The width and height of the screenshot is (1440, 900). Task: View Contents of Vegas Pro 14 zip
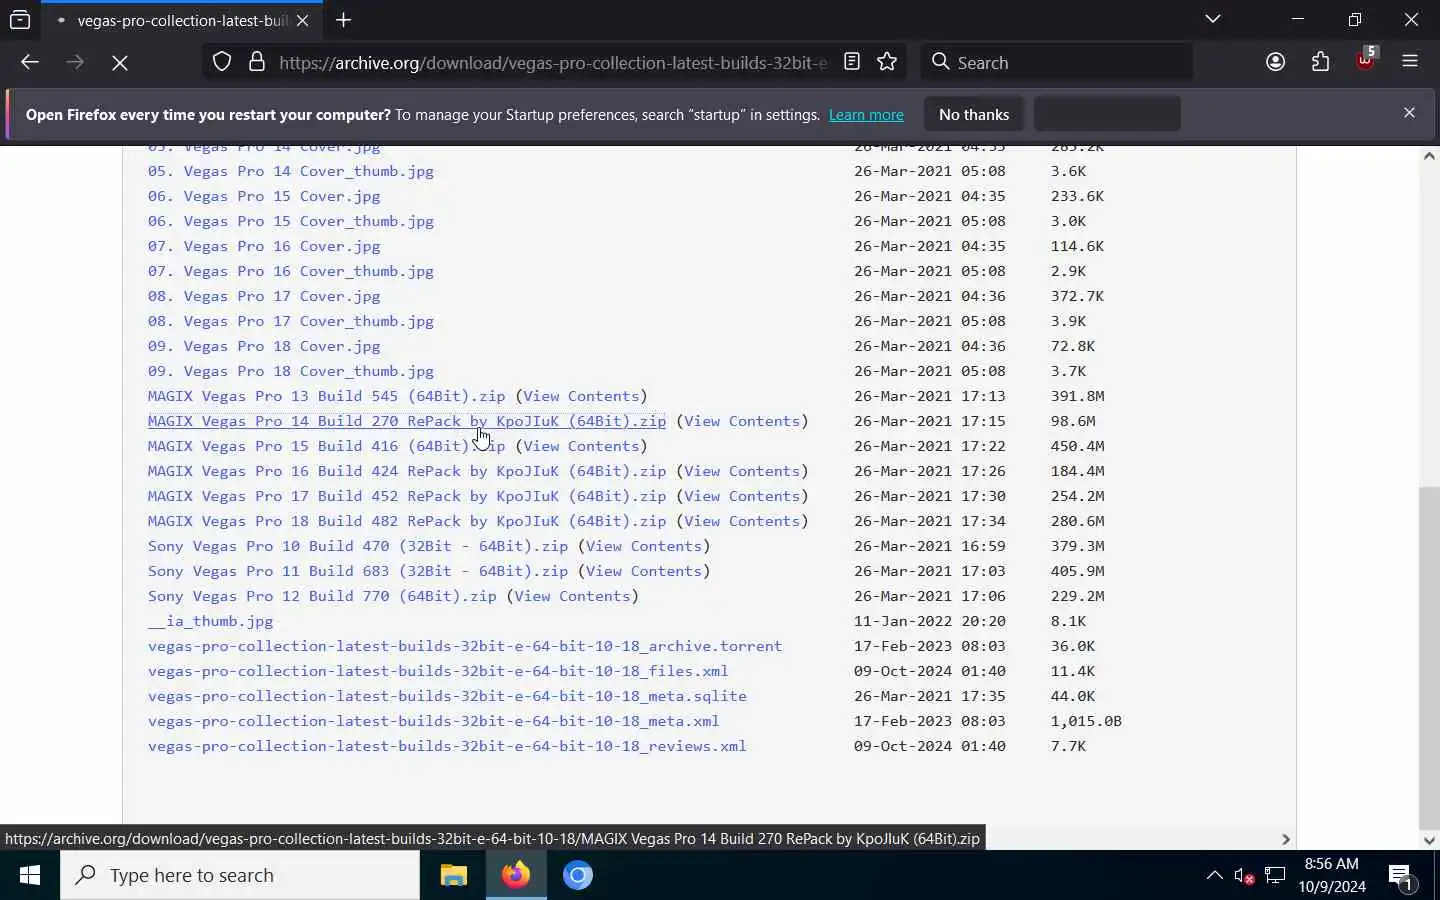pos(742,421)
